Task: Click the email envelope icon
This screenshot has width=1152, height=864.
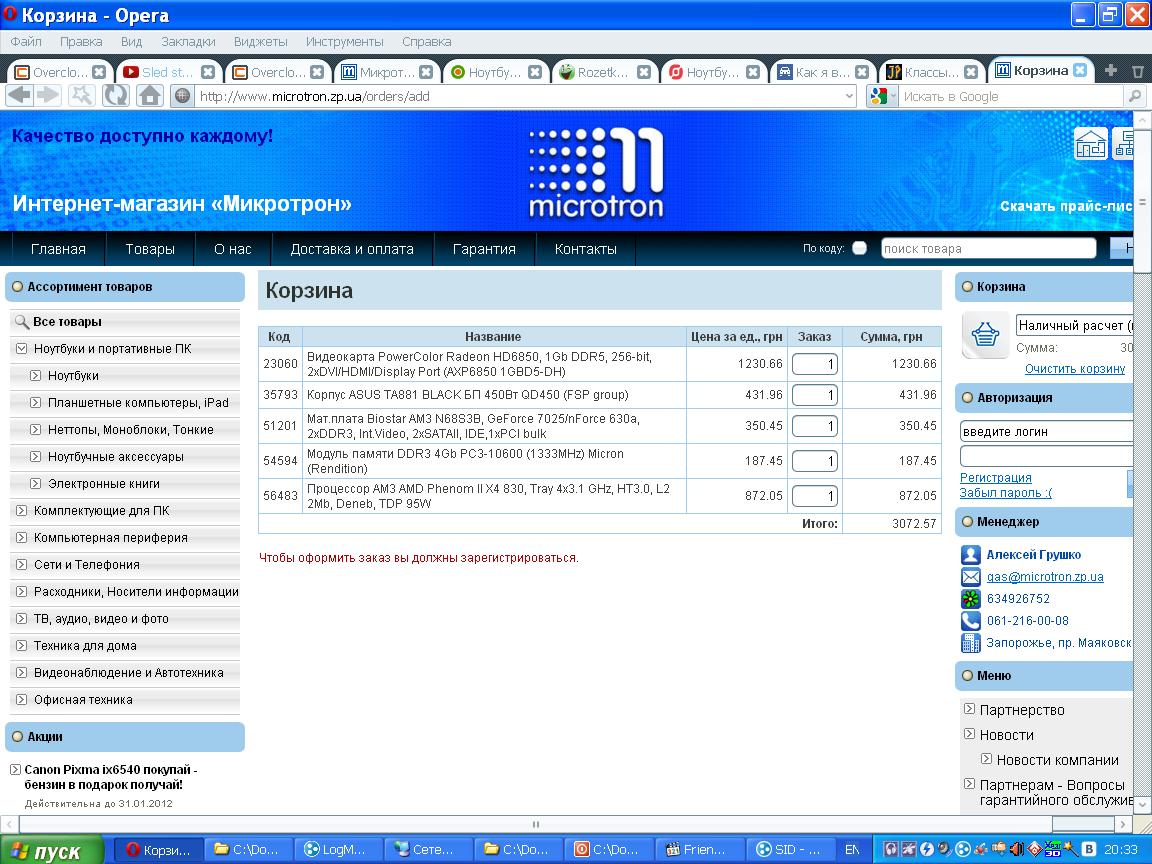Action: click(971, 577)
